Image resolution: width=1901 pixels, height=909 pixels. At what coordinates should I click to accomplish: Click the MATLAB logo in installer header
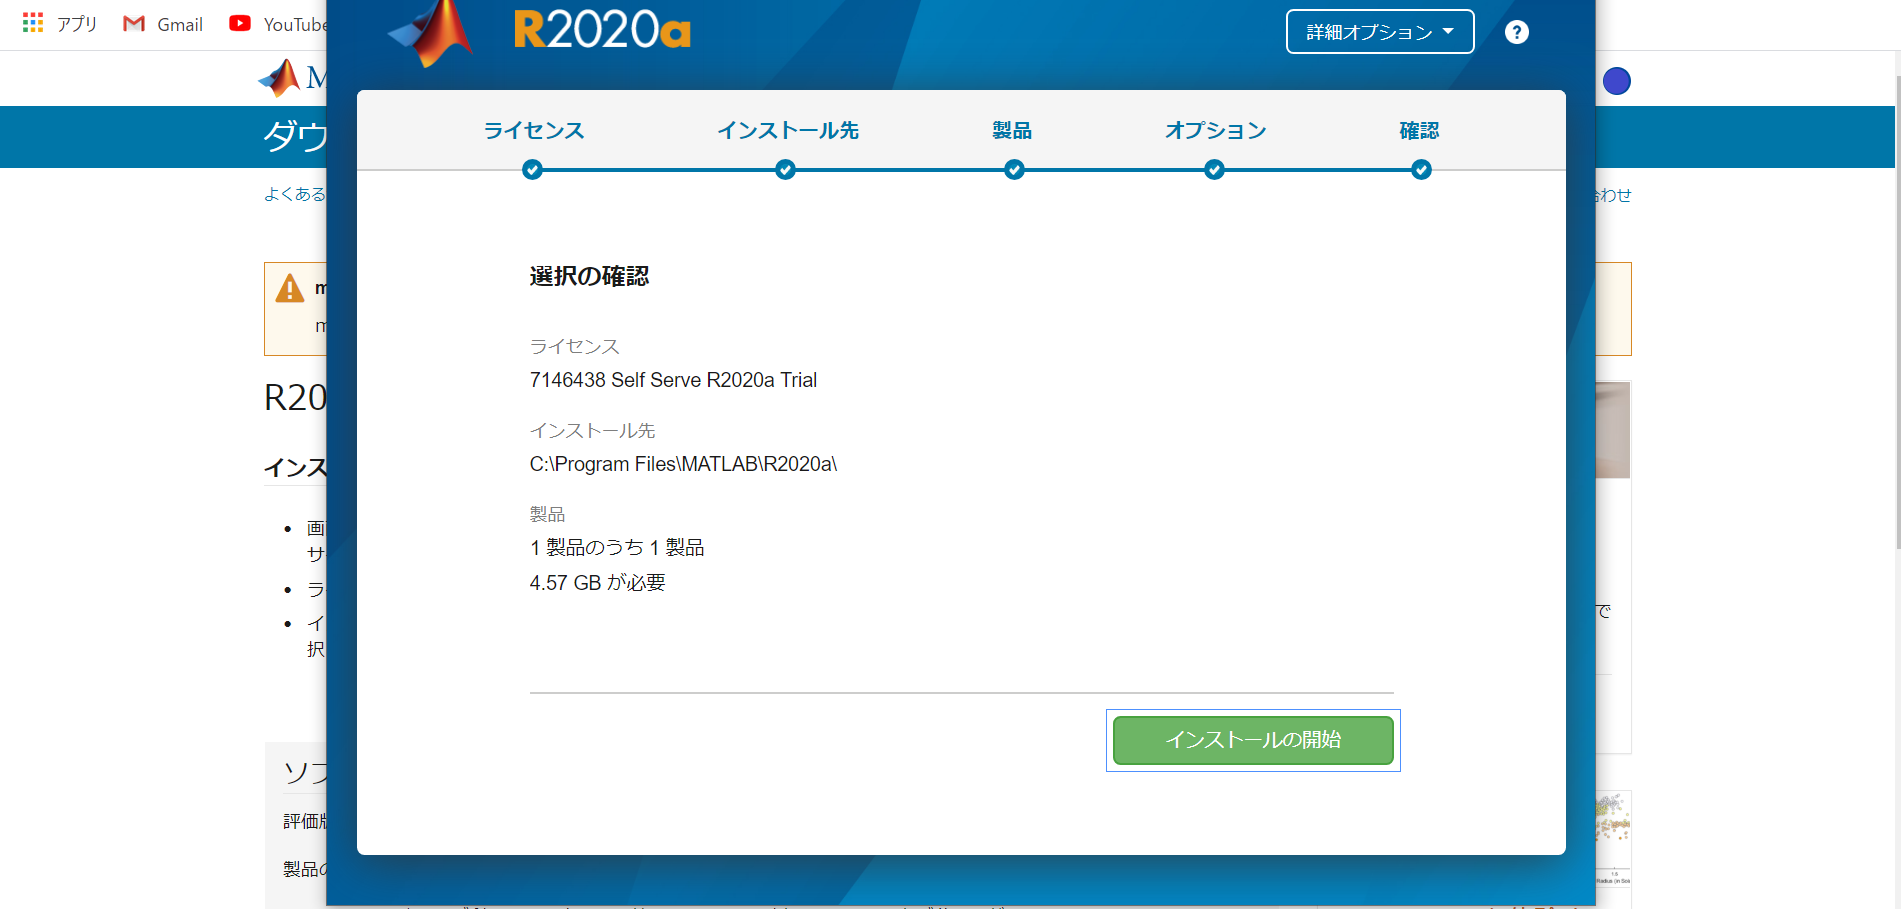pos(432,34)
